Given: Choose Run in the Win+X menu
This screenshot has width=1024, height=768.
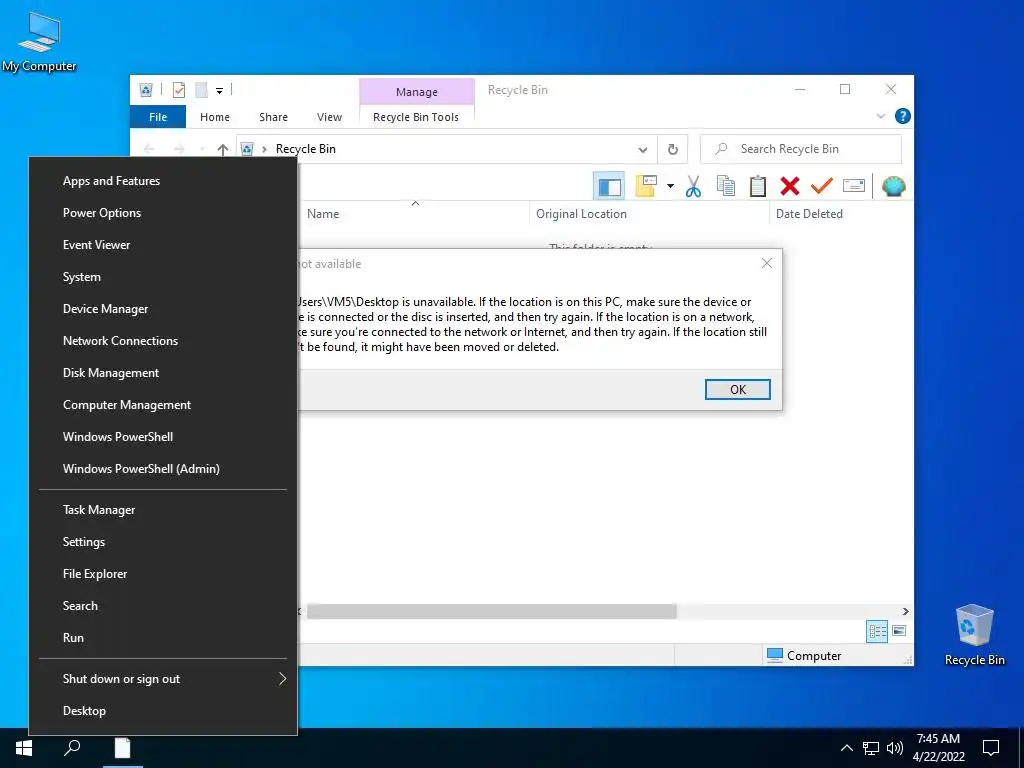Looking at the screenshot, I should click(163, 638).
